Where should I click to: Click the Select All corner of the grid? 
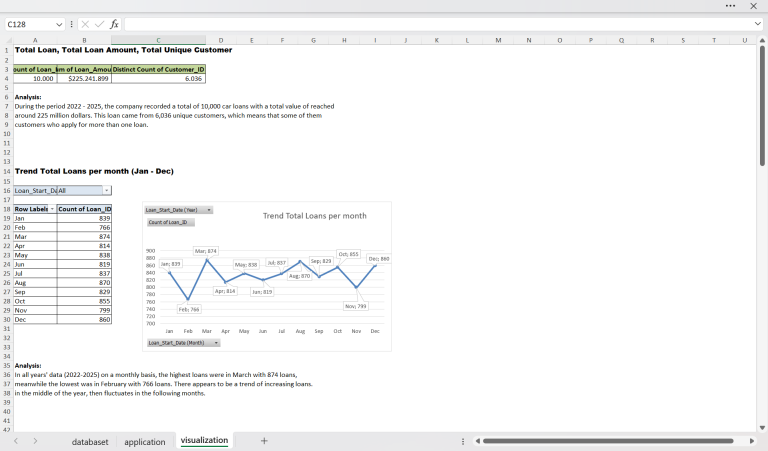(6, 41)
